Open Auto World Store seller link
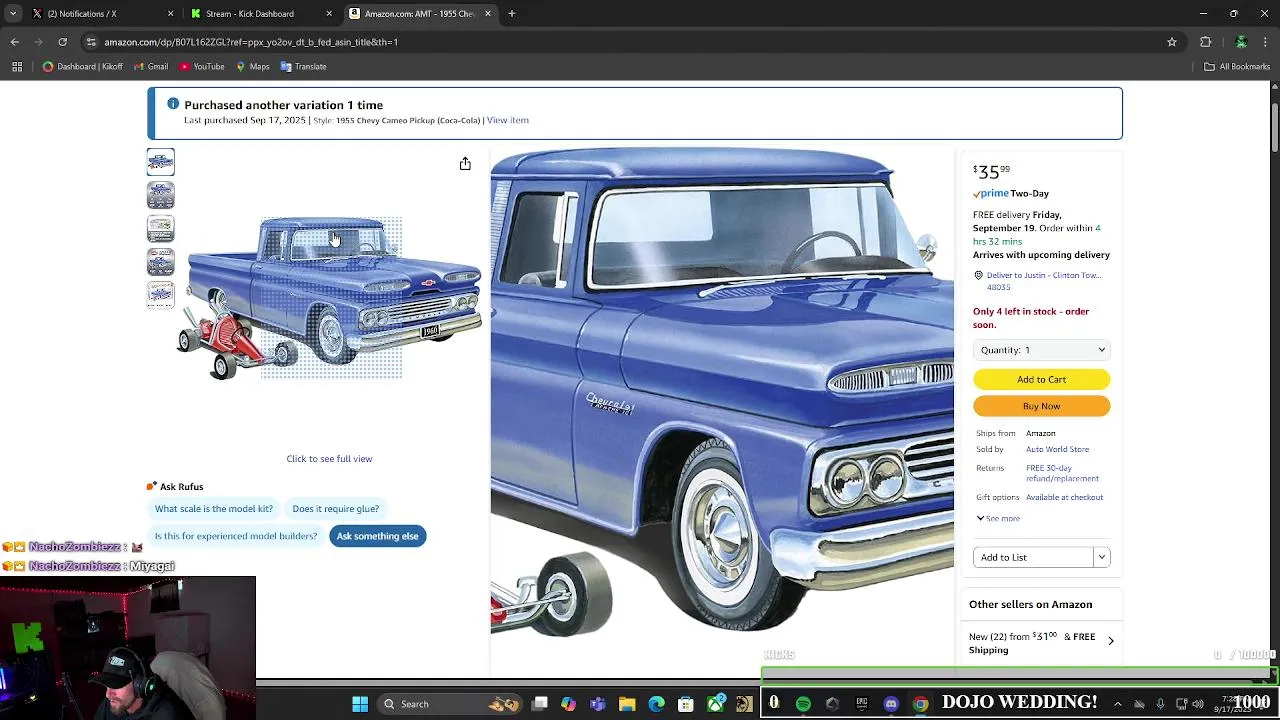Screen dimensions: 1280x720 1057,450
